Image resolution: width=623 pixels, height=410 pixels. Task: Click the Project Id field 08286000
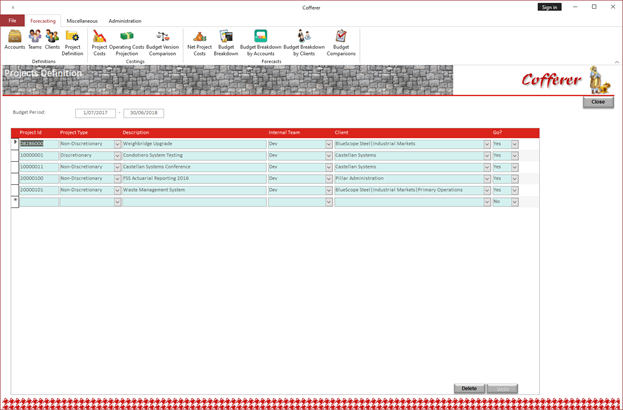(x=39, y=144)
